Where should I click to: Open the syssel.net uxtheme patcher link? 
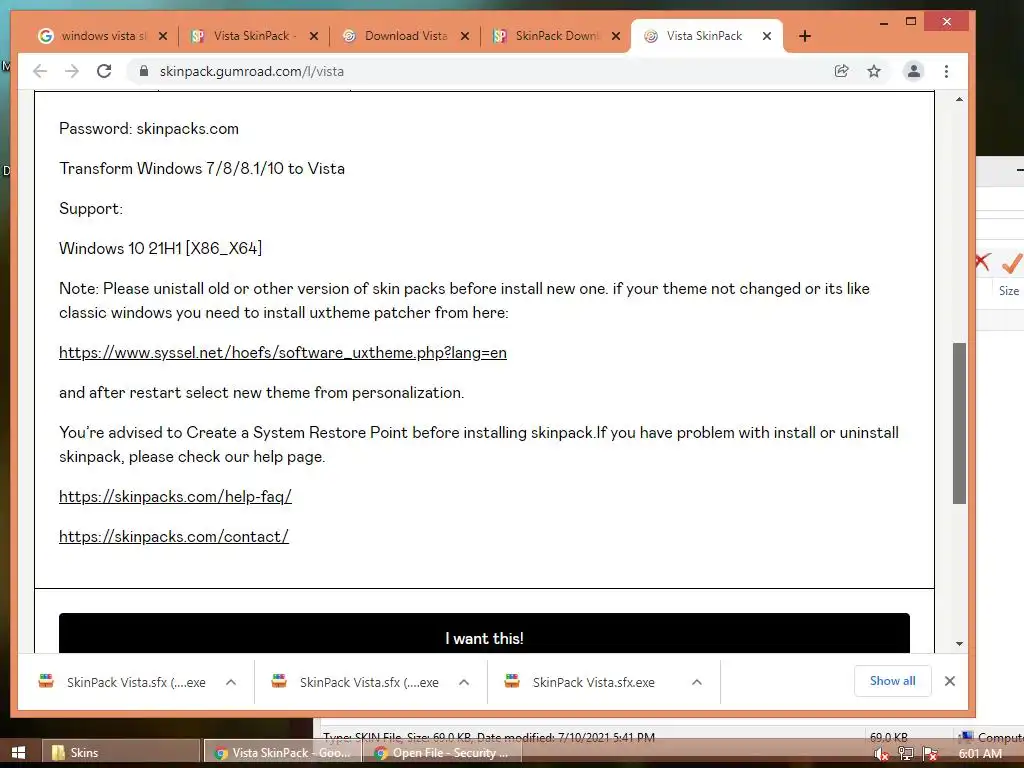283,353
